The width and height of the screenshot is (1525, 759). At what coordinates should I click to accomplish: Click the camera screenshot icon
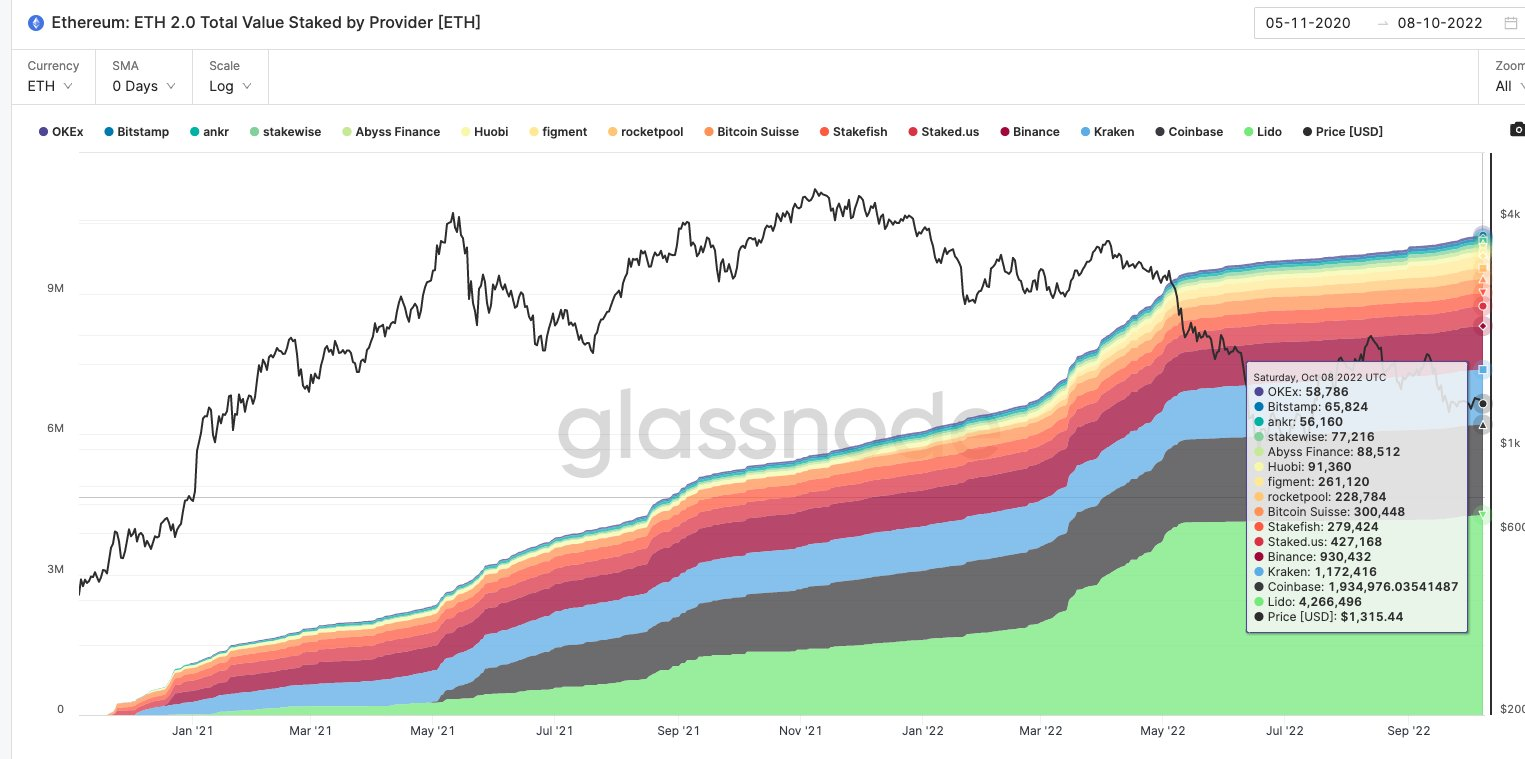coord(1517,130)
